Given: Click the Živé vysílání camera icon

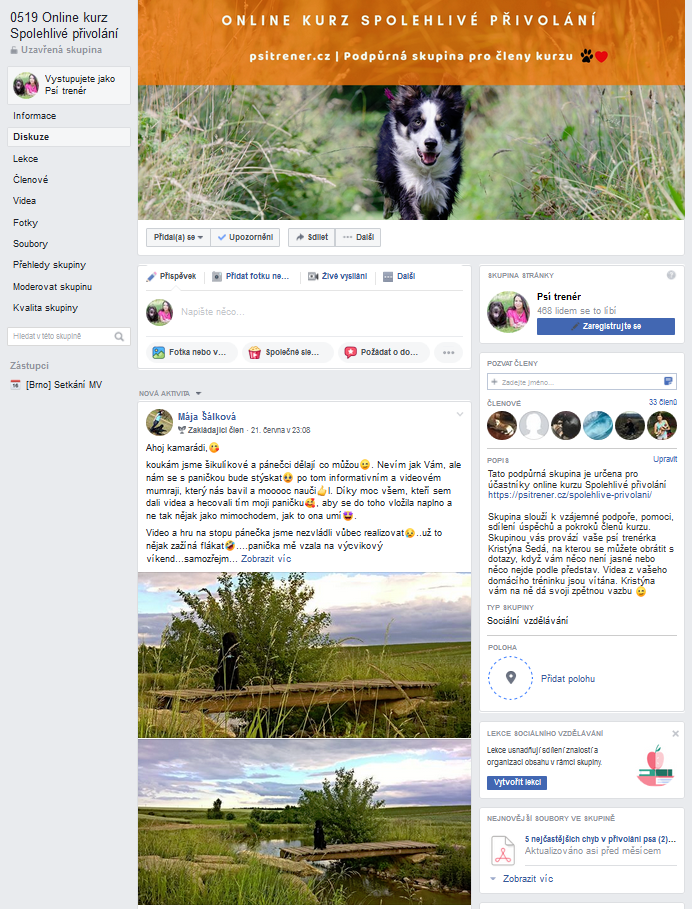Looking at the screenshot, I should (x=313, y=277).
